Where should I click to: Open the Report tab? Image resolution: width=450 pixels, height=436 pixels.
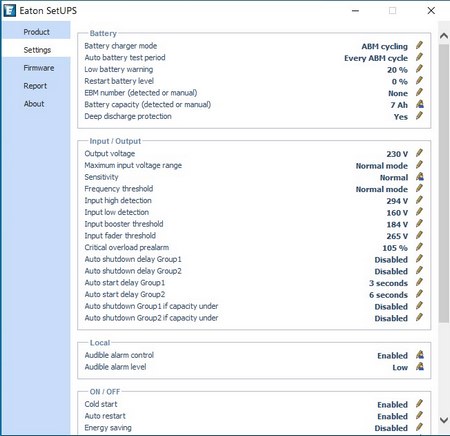pyautogui.click(x=35, y=86)
